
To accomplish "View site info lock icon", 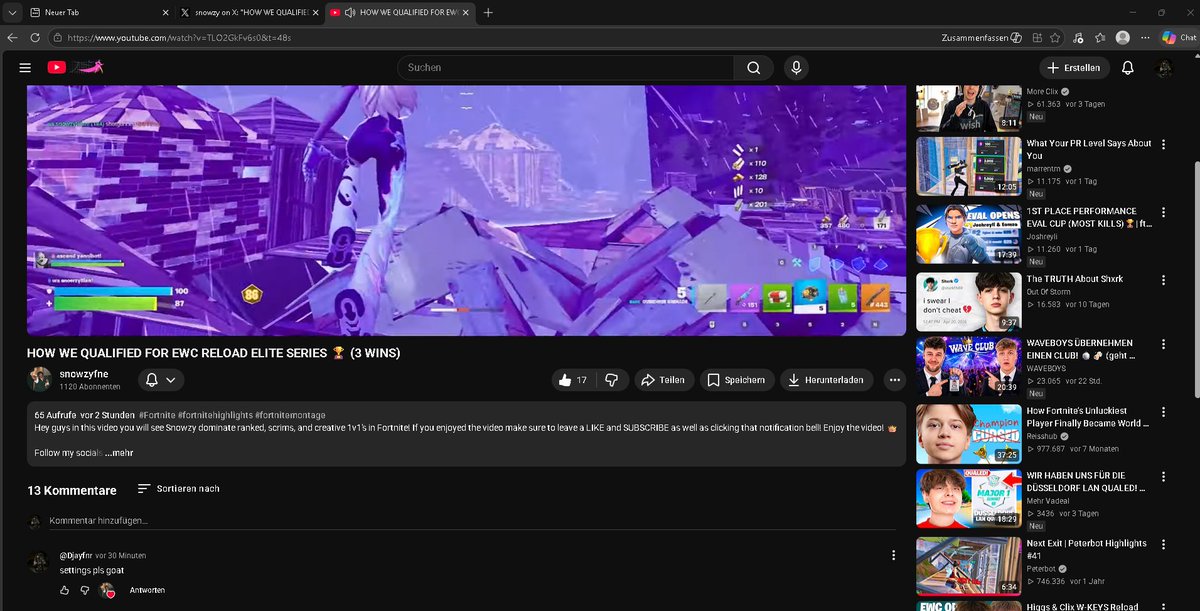I will point(58,37).
